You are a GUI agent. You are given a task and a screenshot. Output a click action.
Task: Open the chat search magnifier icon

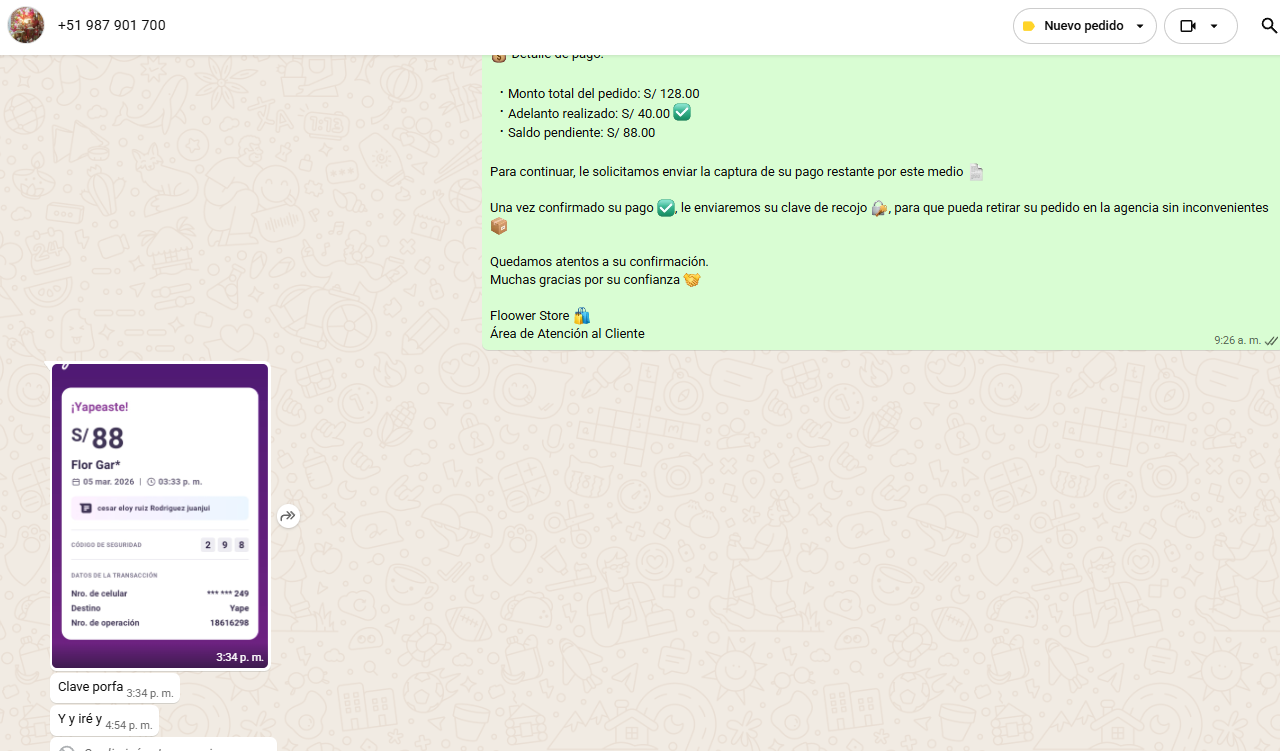pos(1269,26)
